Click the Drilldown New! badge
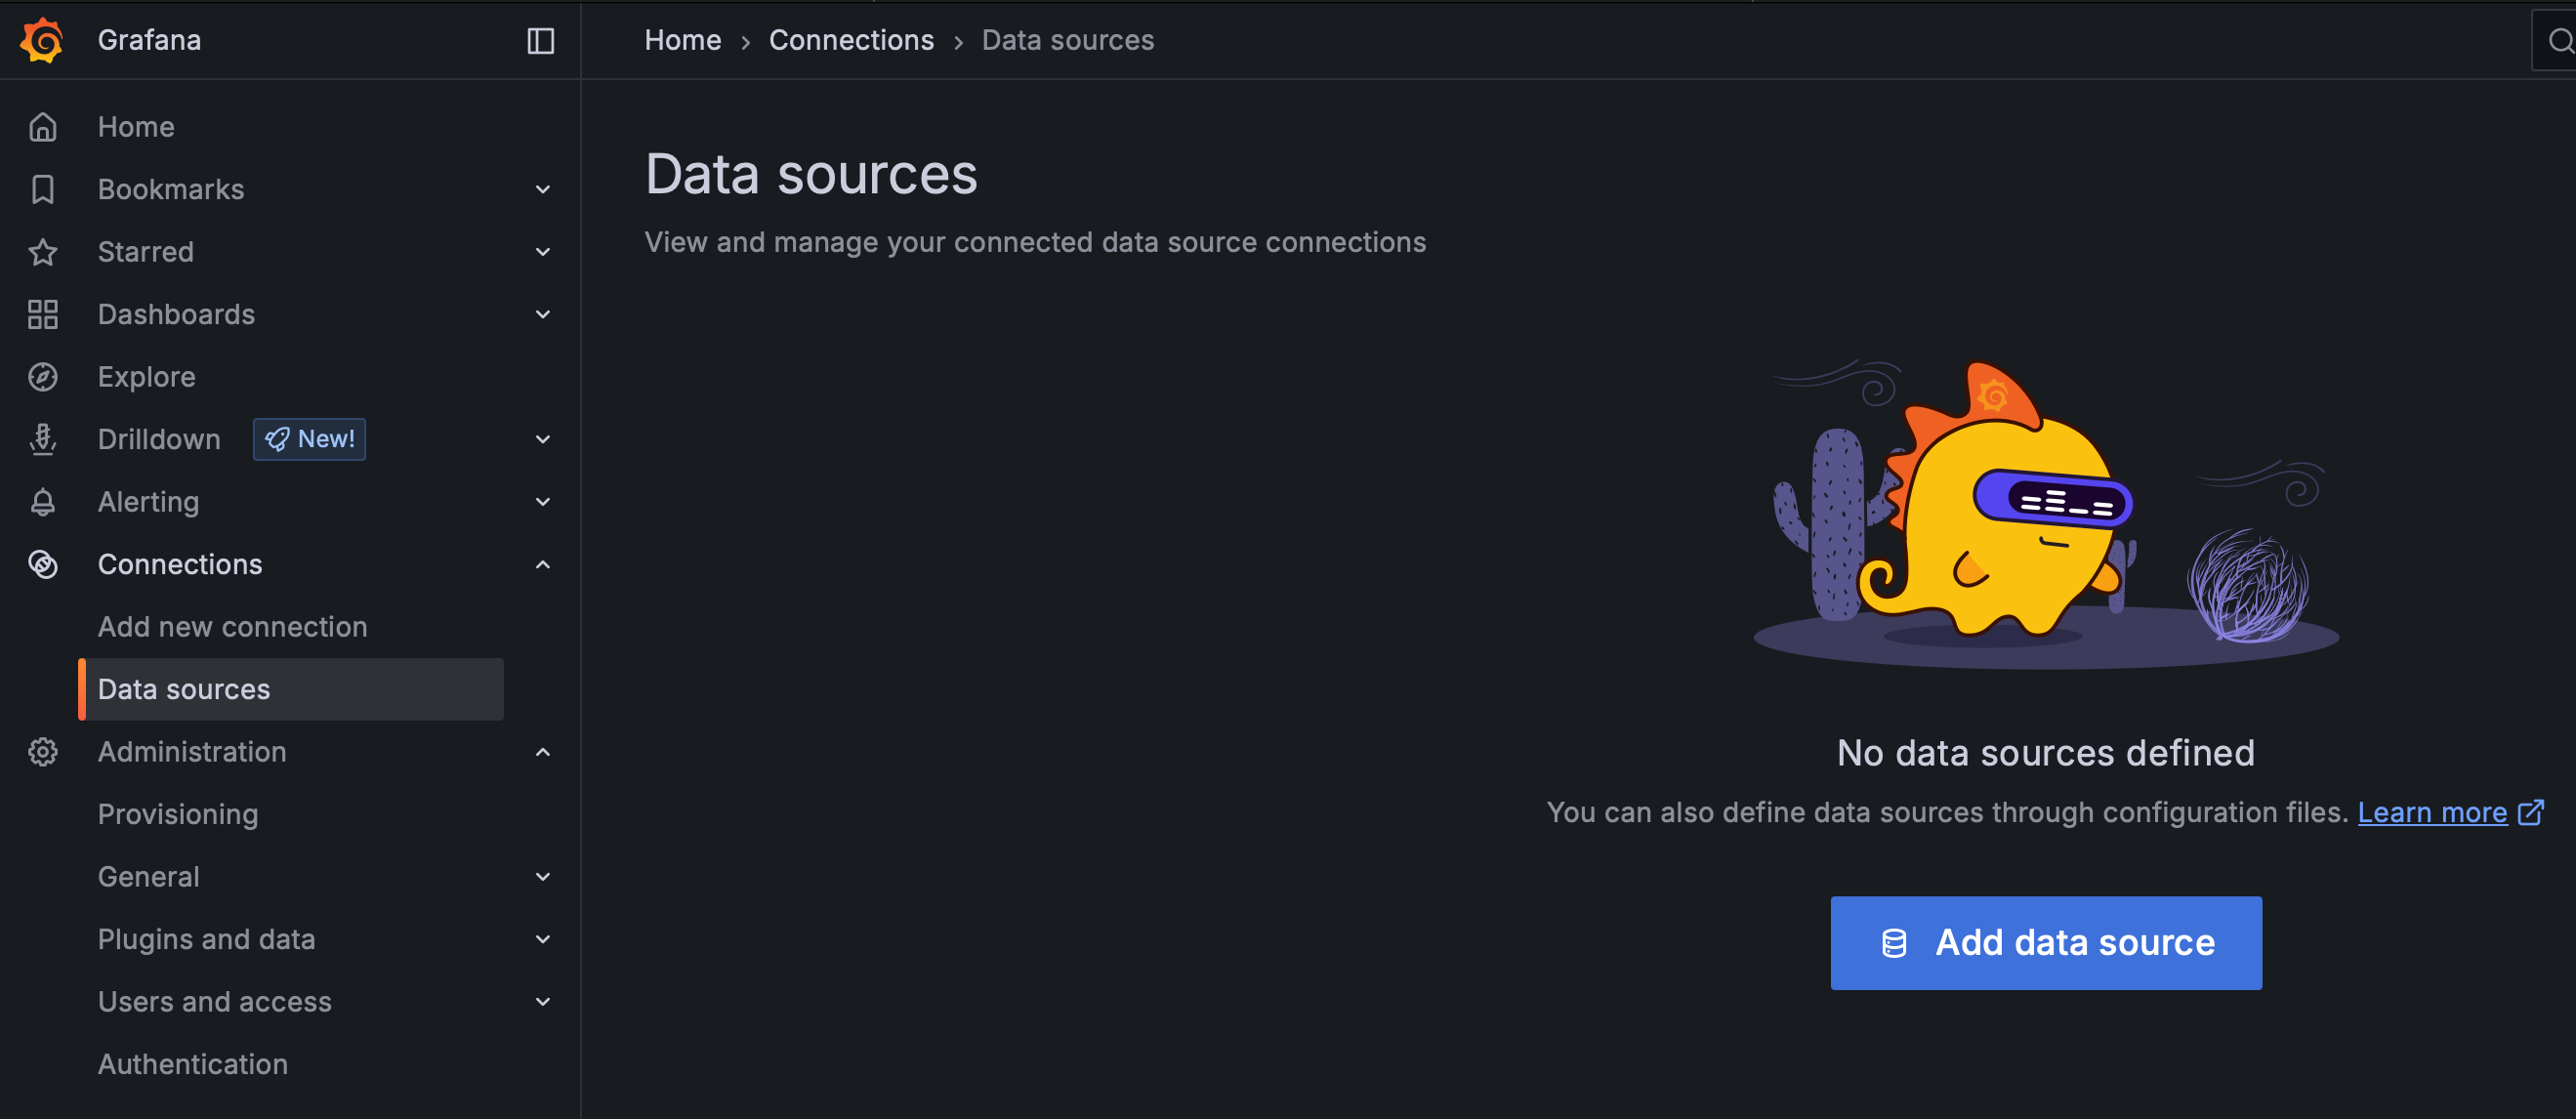The width and height of the screenshot is (2576, 1119). coord(309,439)
